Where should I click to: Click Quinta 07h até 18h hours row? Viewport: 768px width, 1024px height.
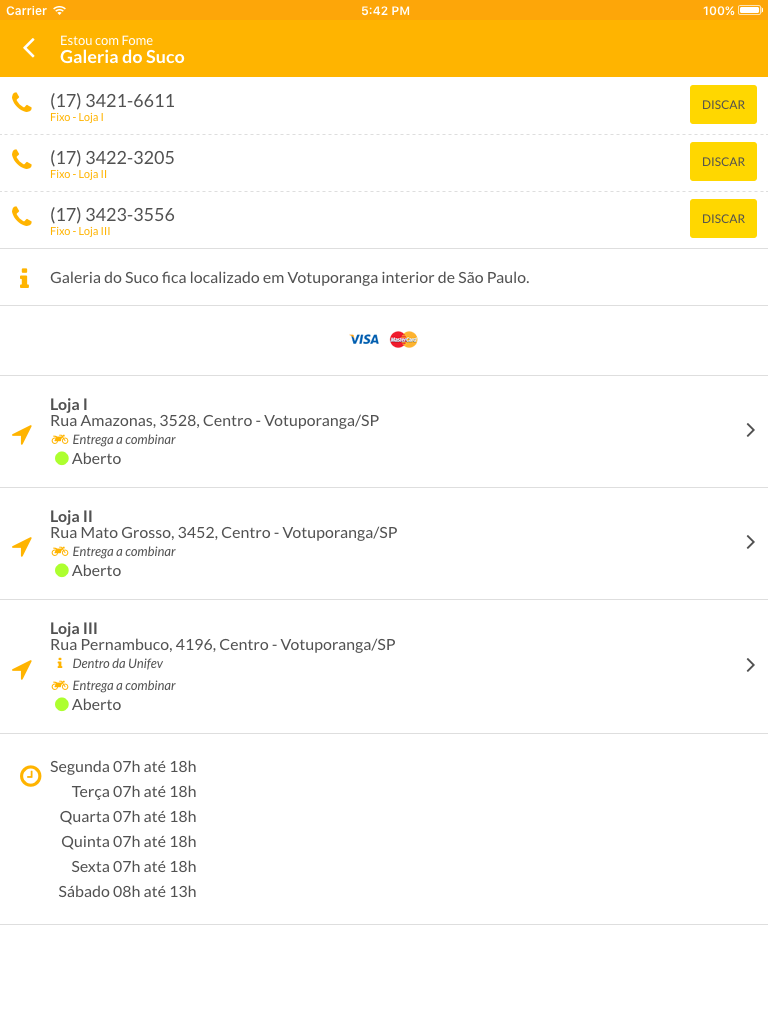coord(129,842)
